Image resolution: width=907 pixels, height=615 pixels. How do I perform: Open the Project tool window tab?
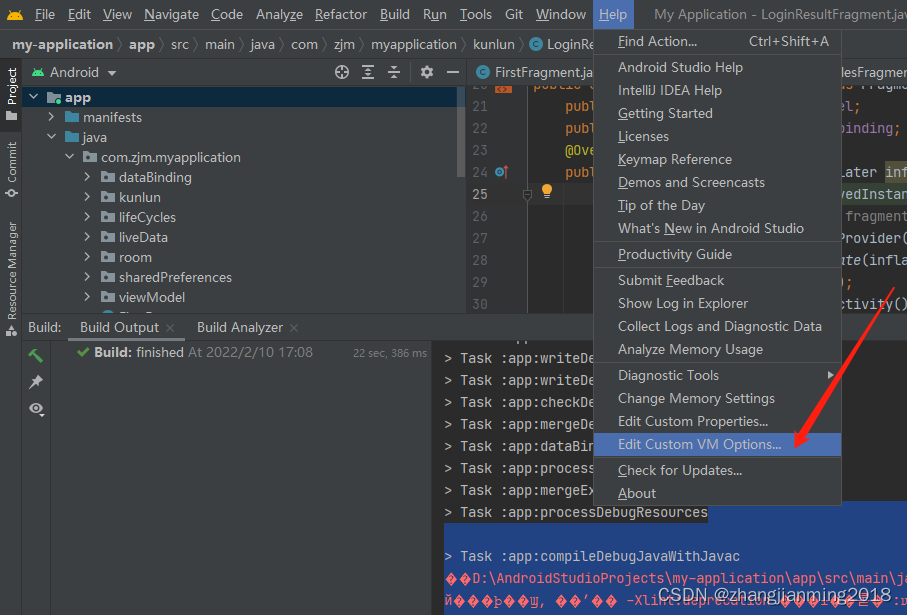[12, 93]
